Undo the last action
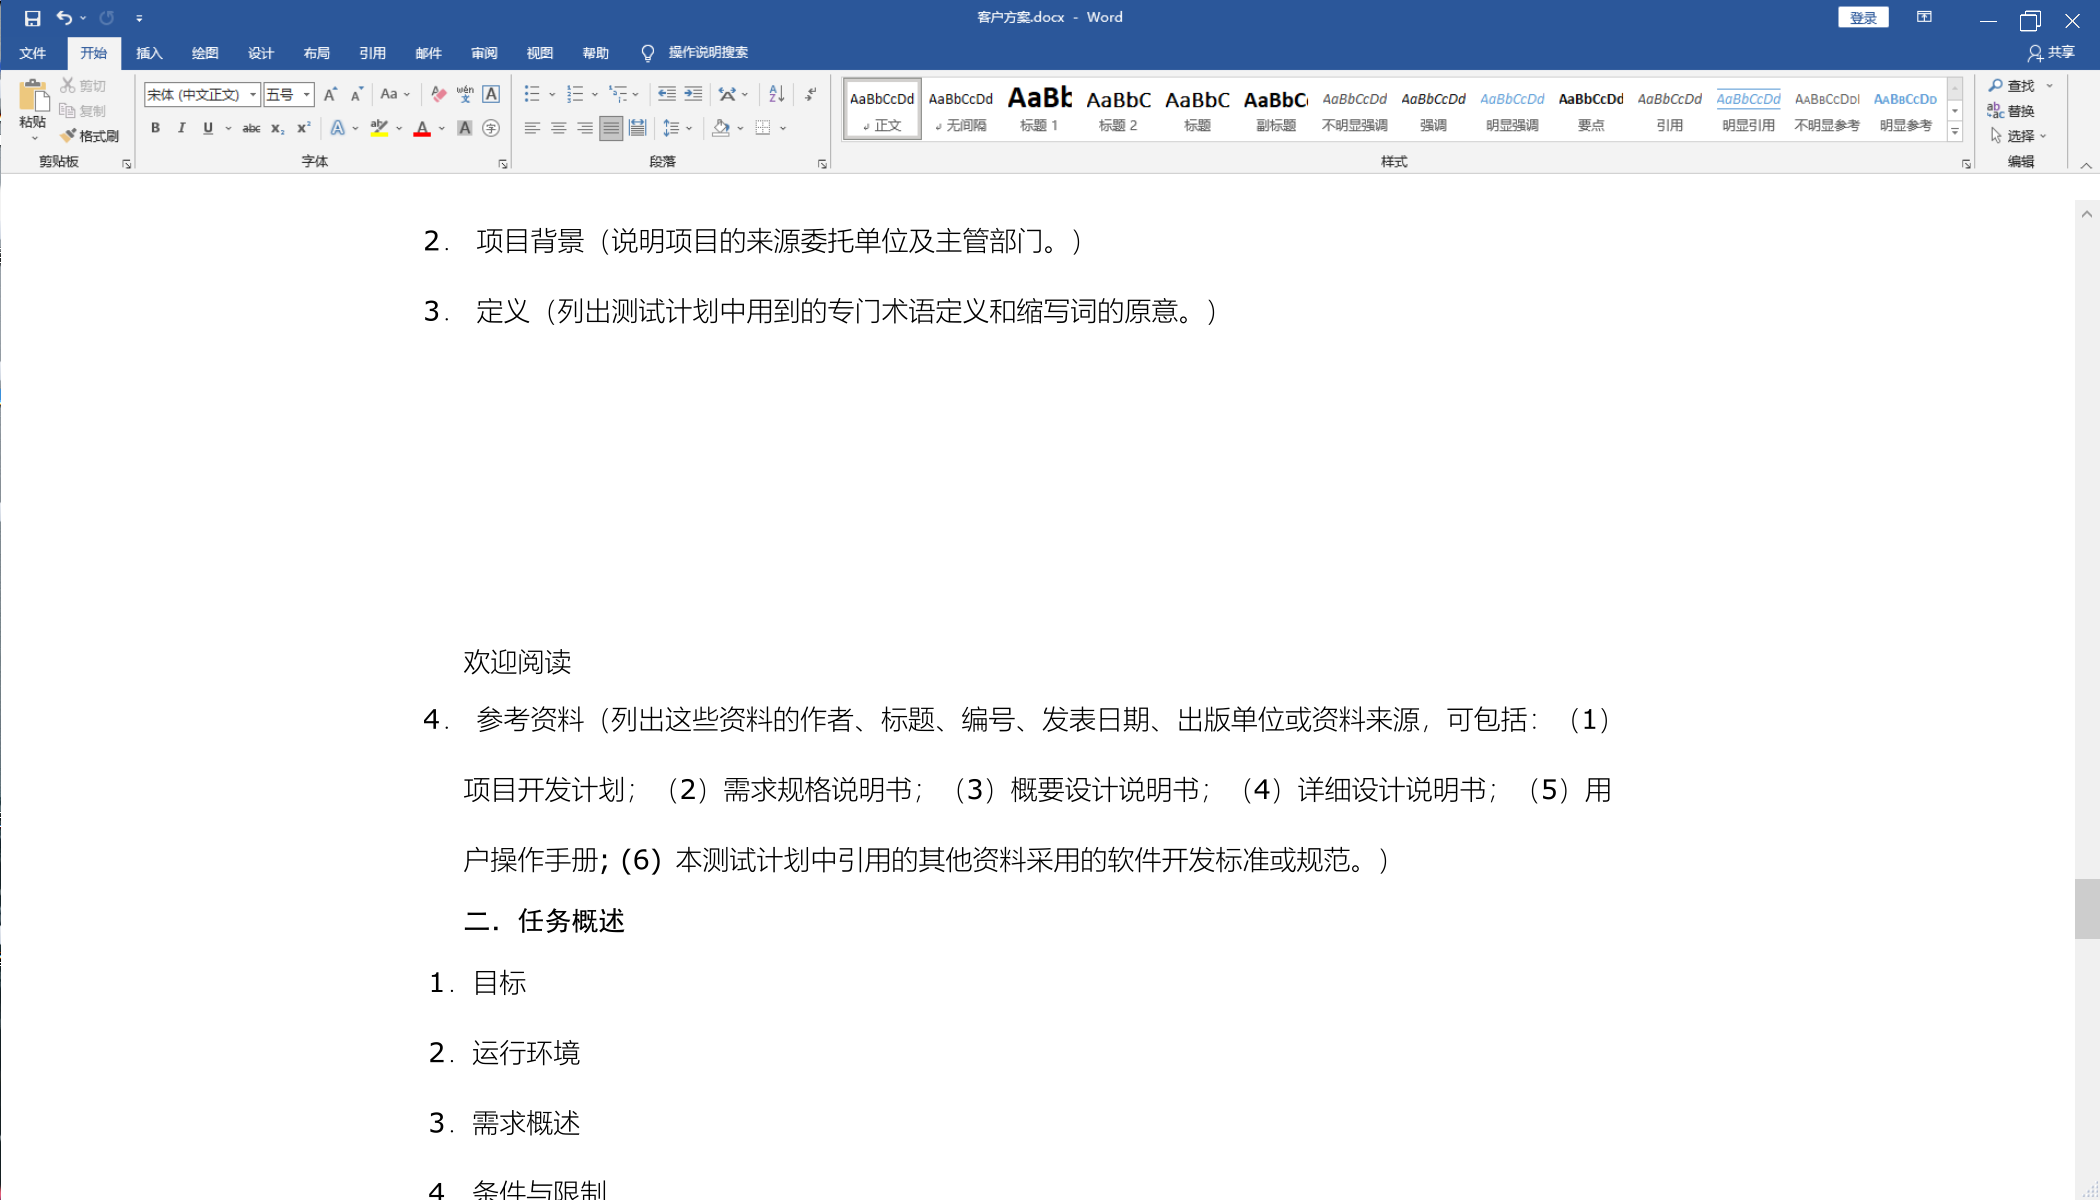This screenshot has width=2100, height=1200. point(64,18)
